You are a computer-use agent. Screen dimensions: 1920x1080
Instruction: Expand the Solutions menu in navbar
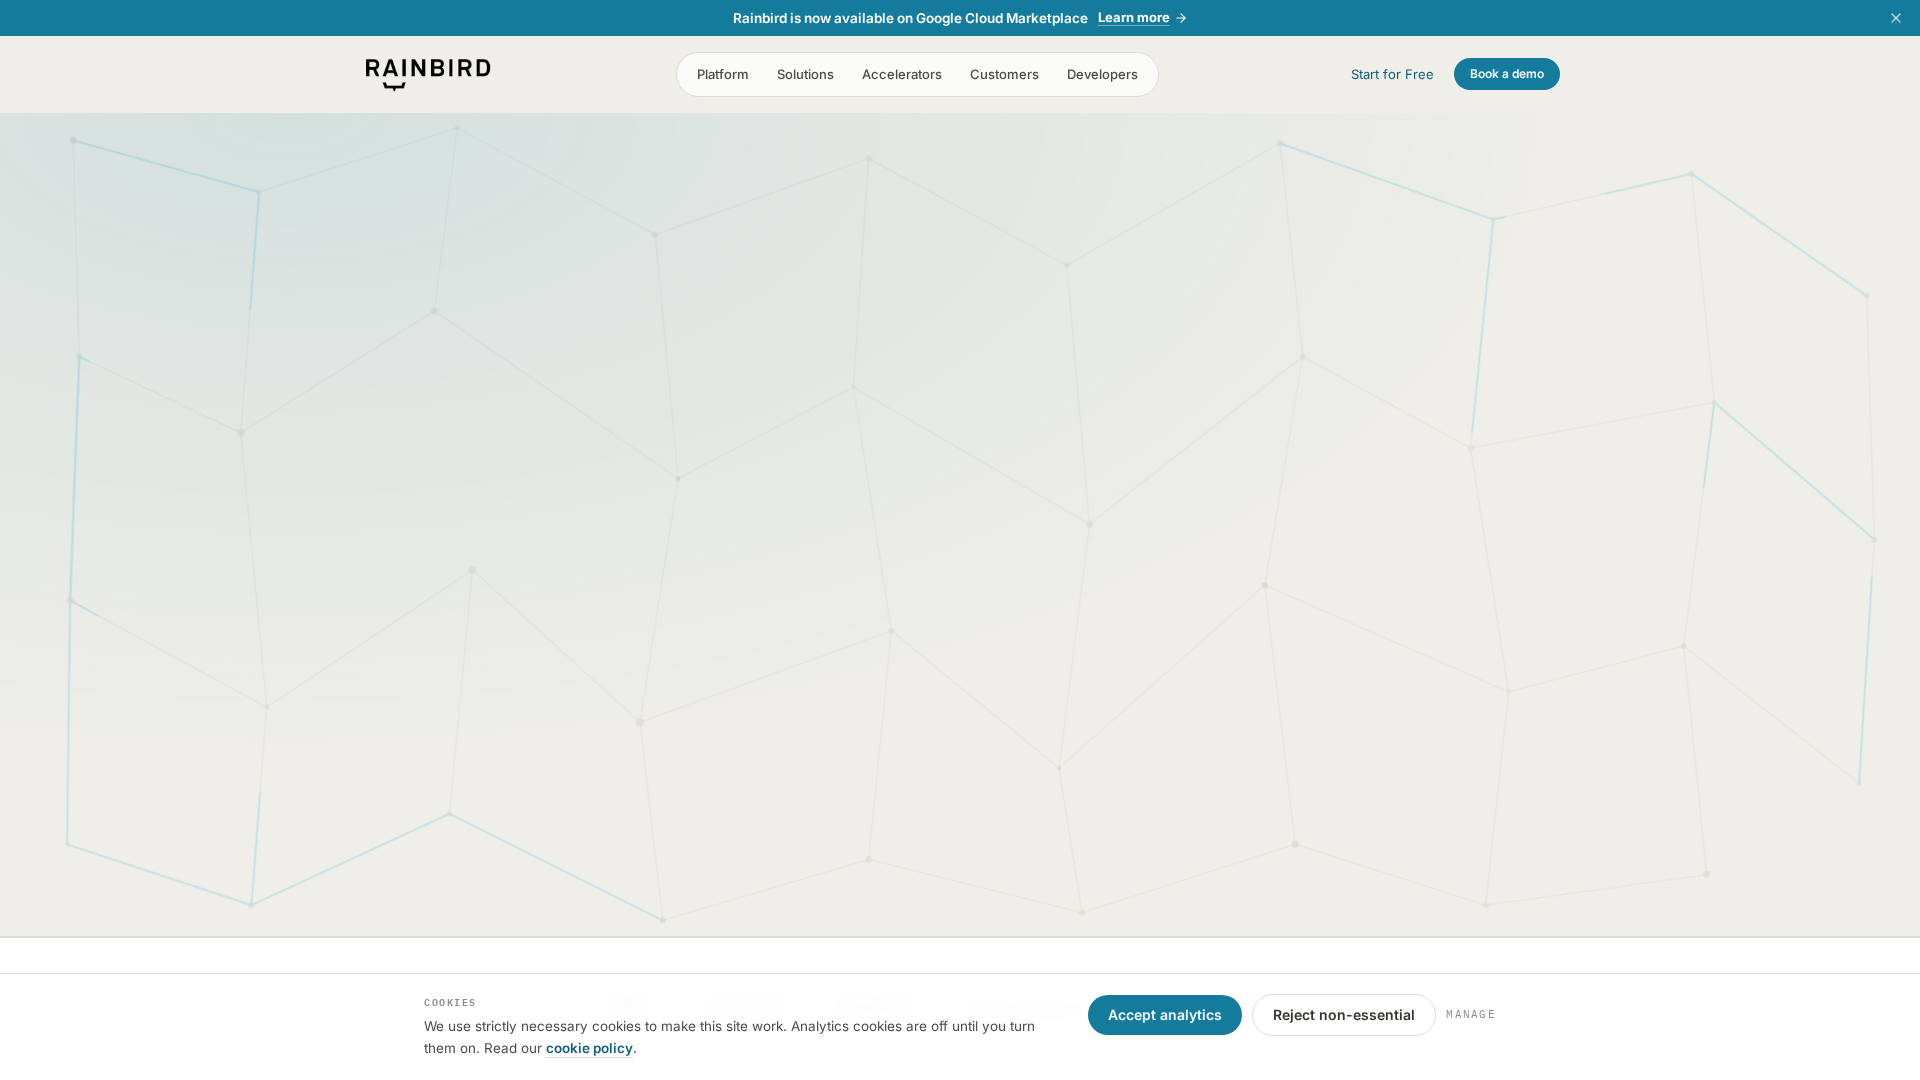(x=805, y=74)
